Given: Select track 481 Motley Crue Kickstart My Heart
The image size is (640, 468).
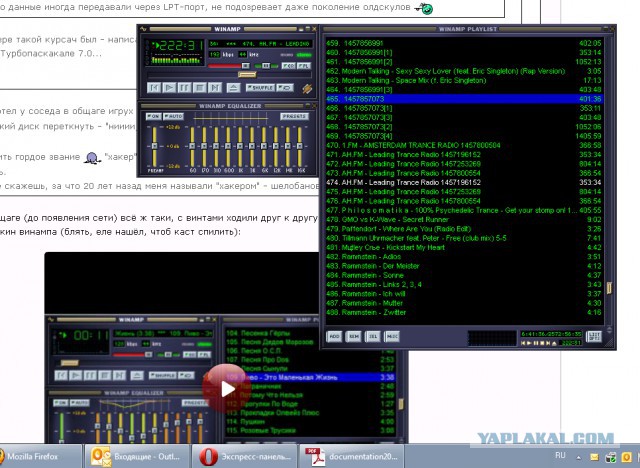Looking at the screenshot, I should click(x=464, y=247).
